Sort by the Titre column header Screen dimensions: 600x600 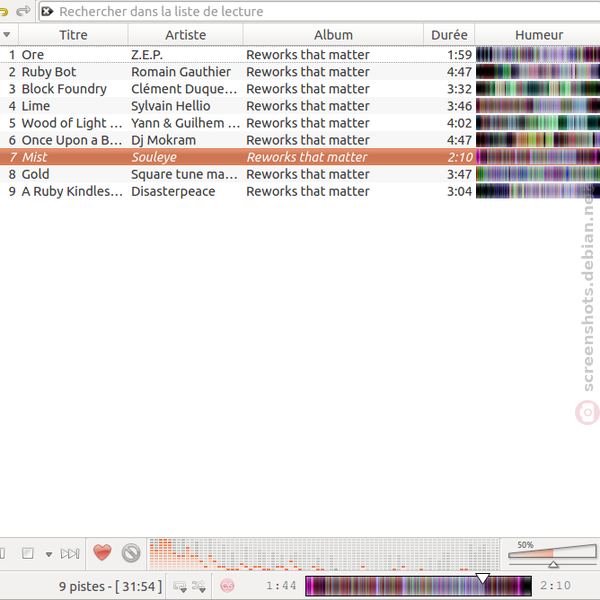click(73, 35)
